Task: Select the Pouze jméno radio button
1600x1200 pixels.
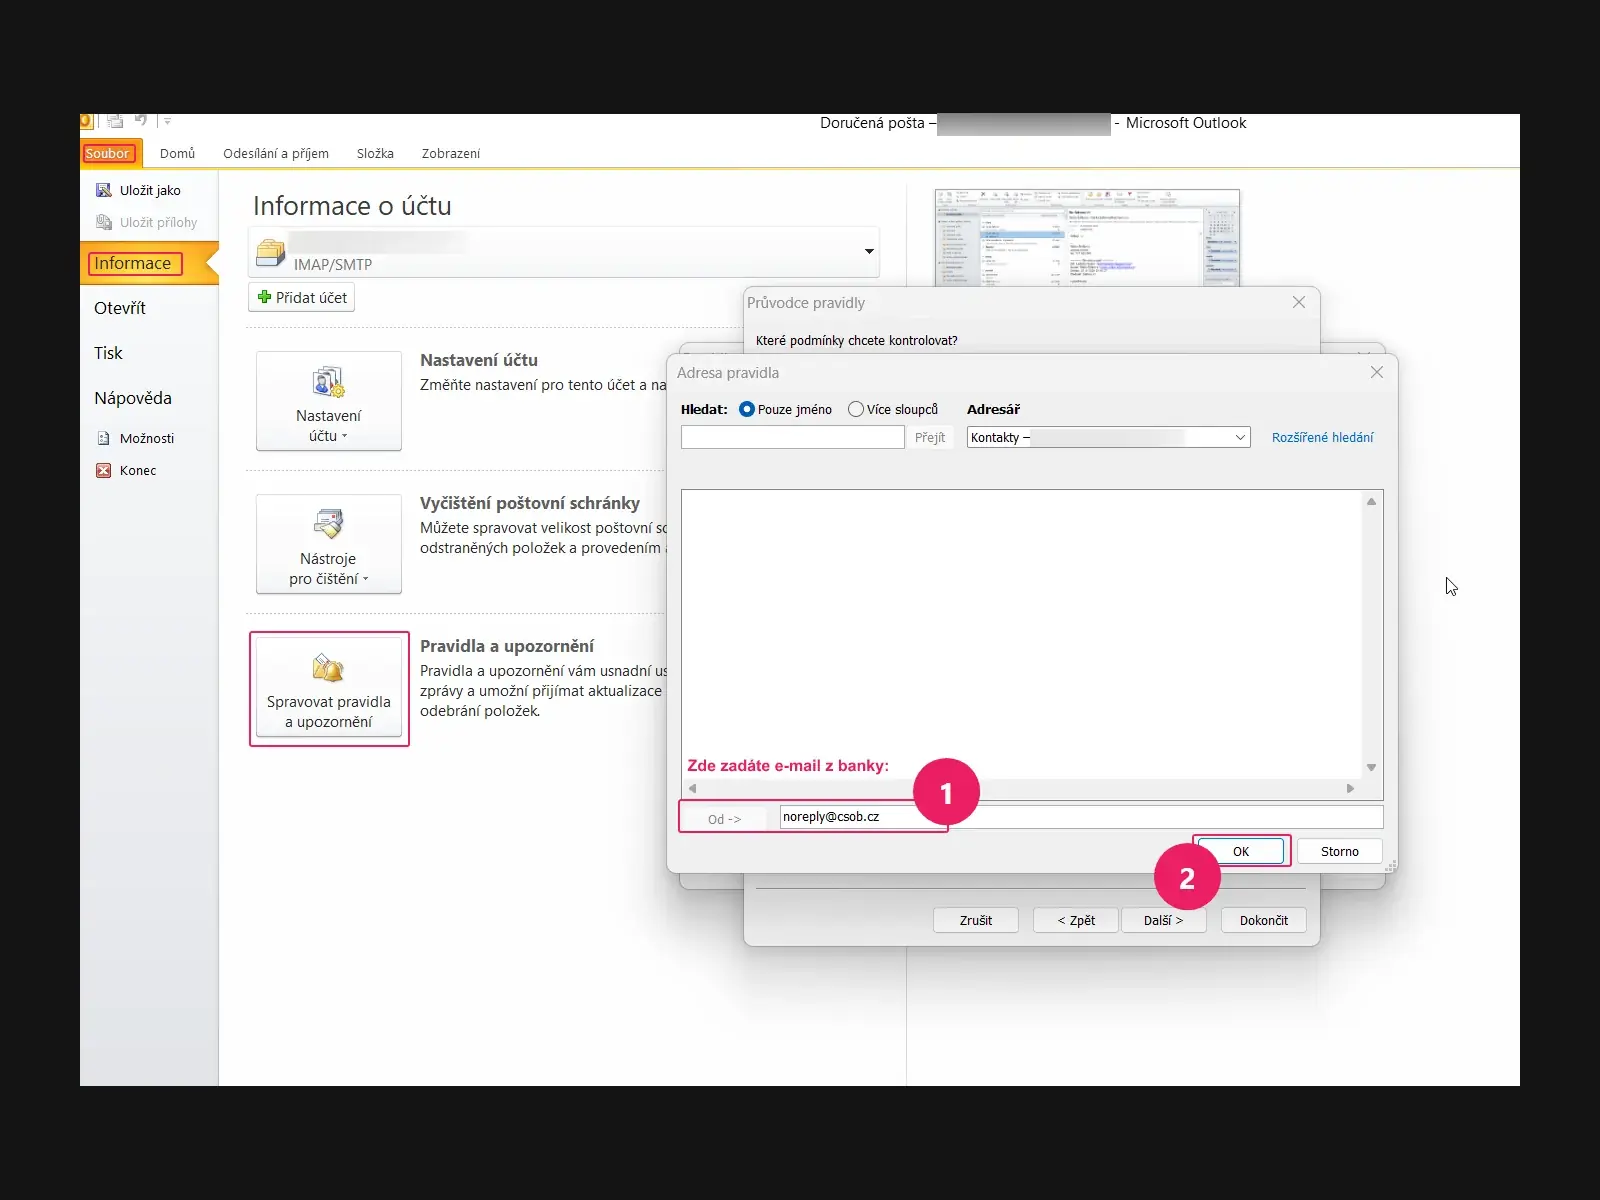Action: (747, 409)
